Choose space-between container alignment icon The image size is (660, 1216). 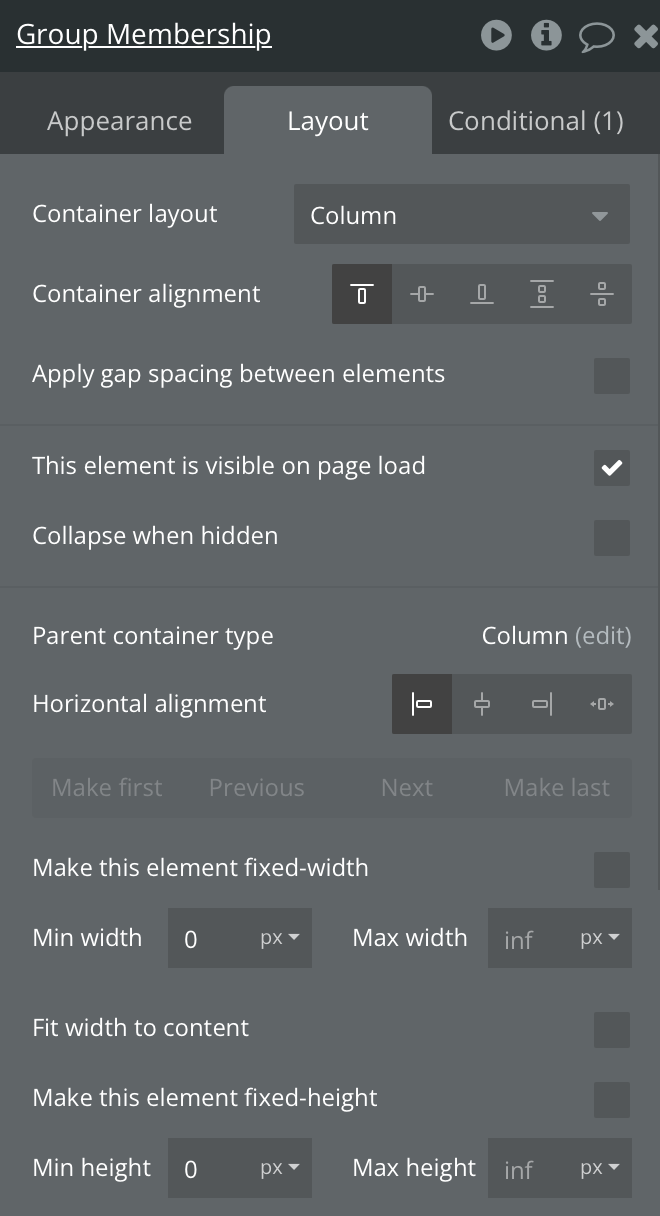coord(542,294)
